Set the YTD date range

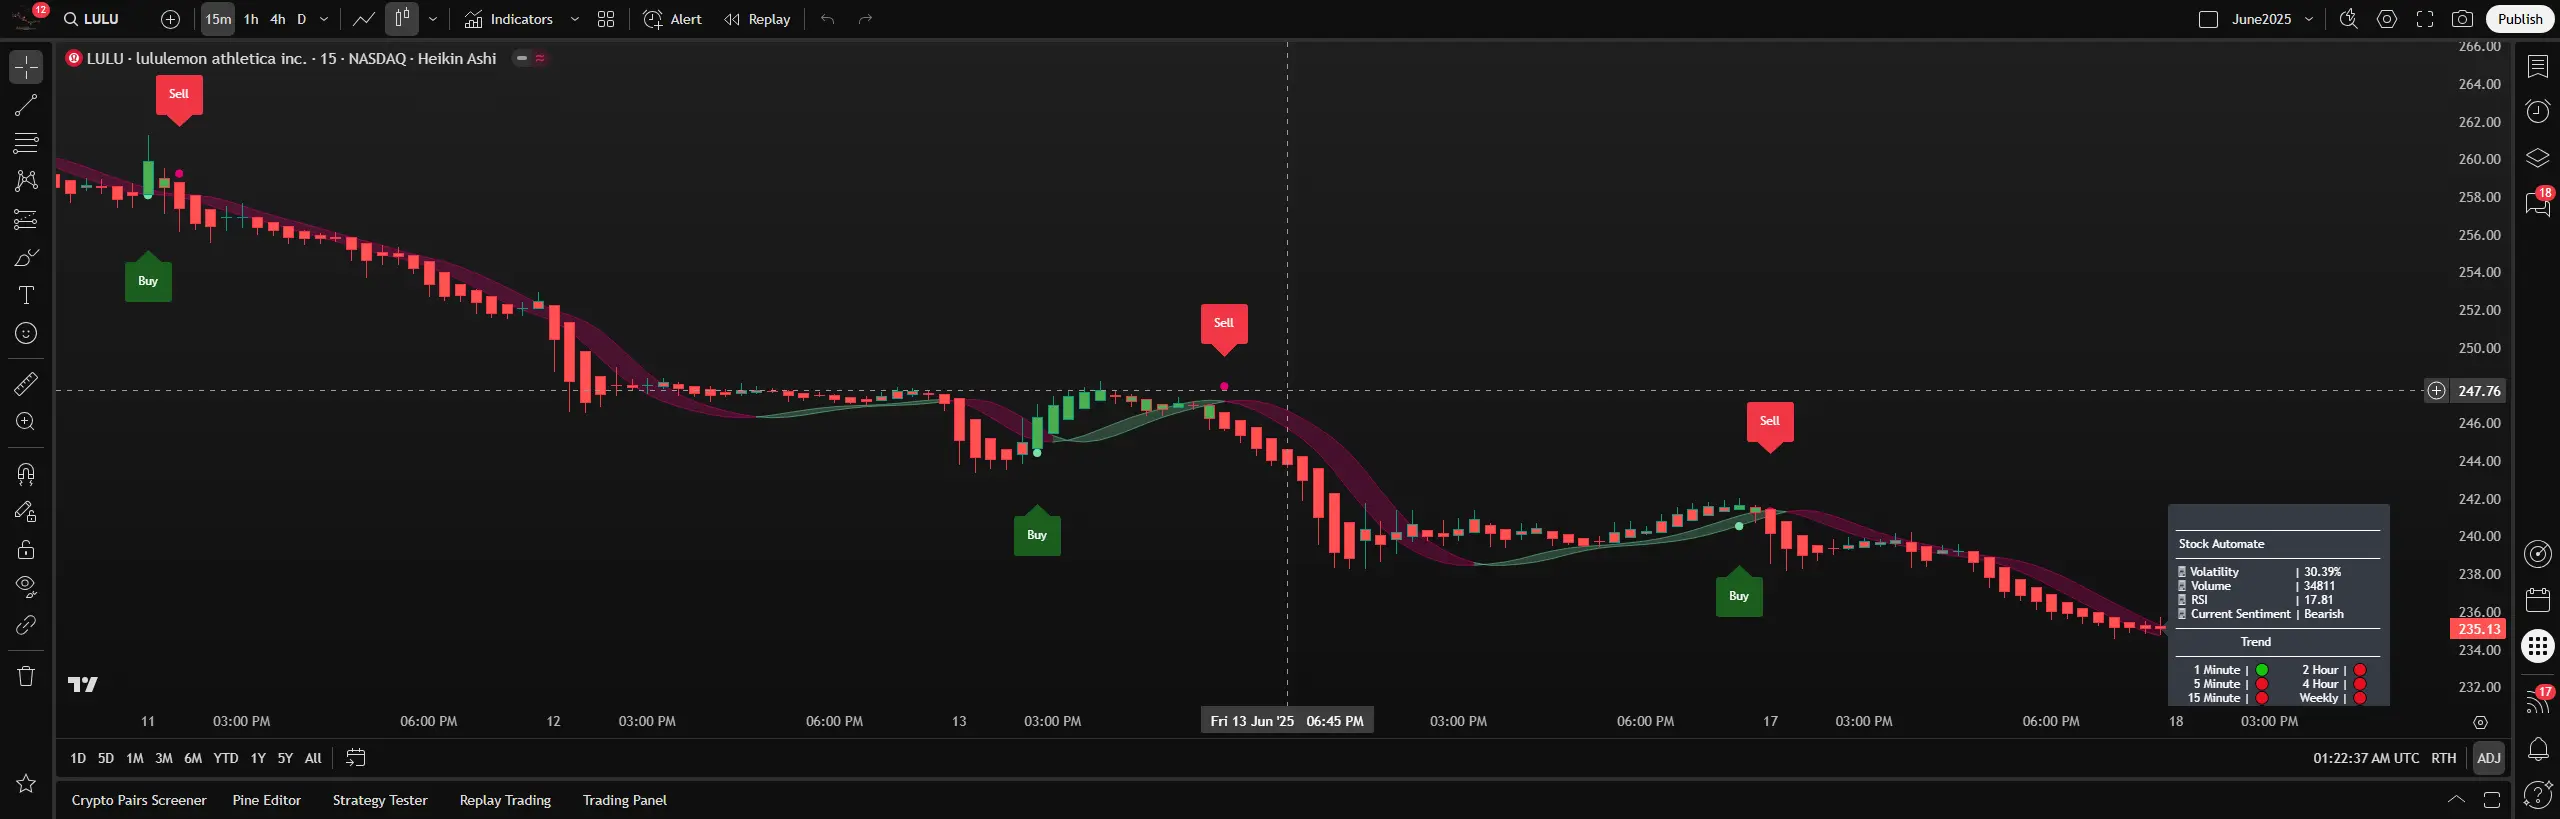[x=226, y=759]
